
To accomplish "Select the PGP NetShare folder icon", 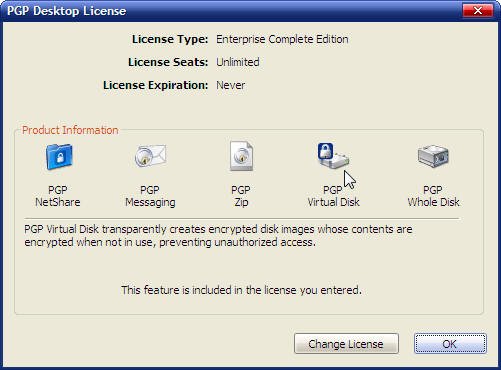I will 59,157.
